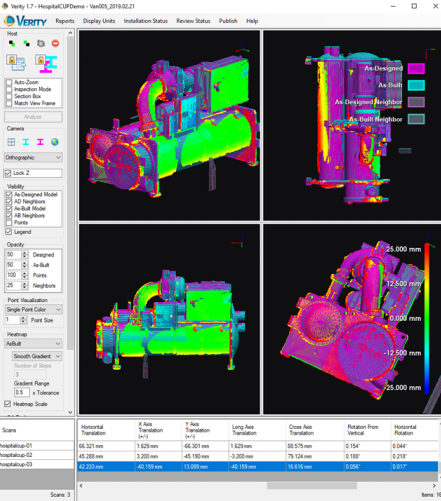Select the hospitalcup-02 scan row
The width and height of the screenshot is (441, 501).
click(x=37, y=455)
